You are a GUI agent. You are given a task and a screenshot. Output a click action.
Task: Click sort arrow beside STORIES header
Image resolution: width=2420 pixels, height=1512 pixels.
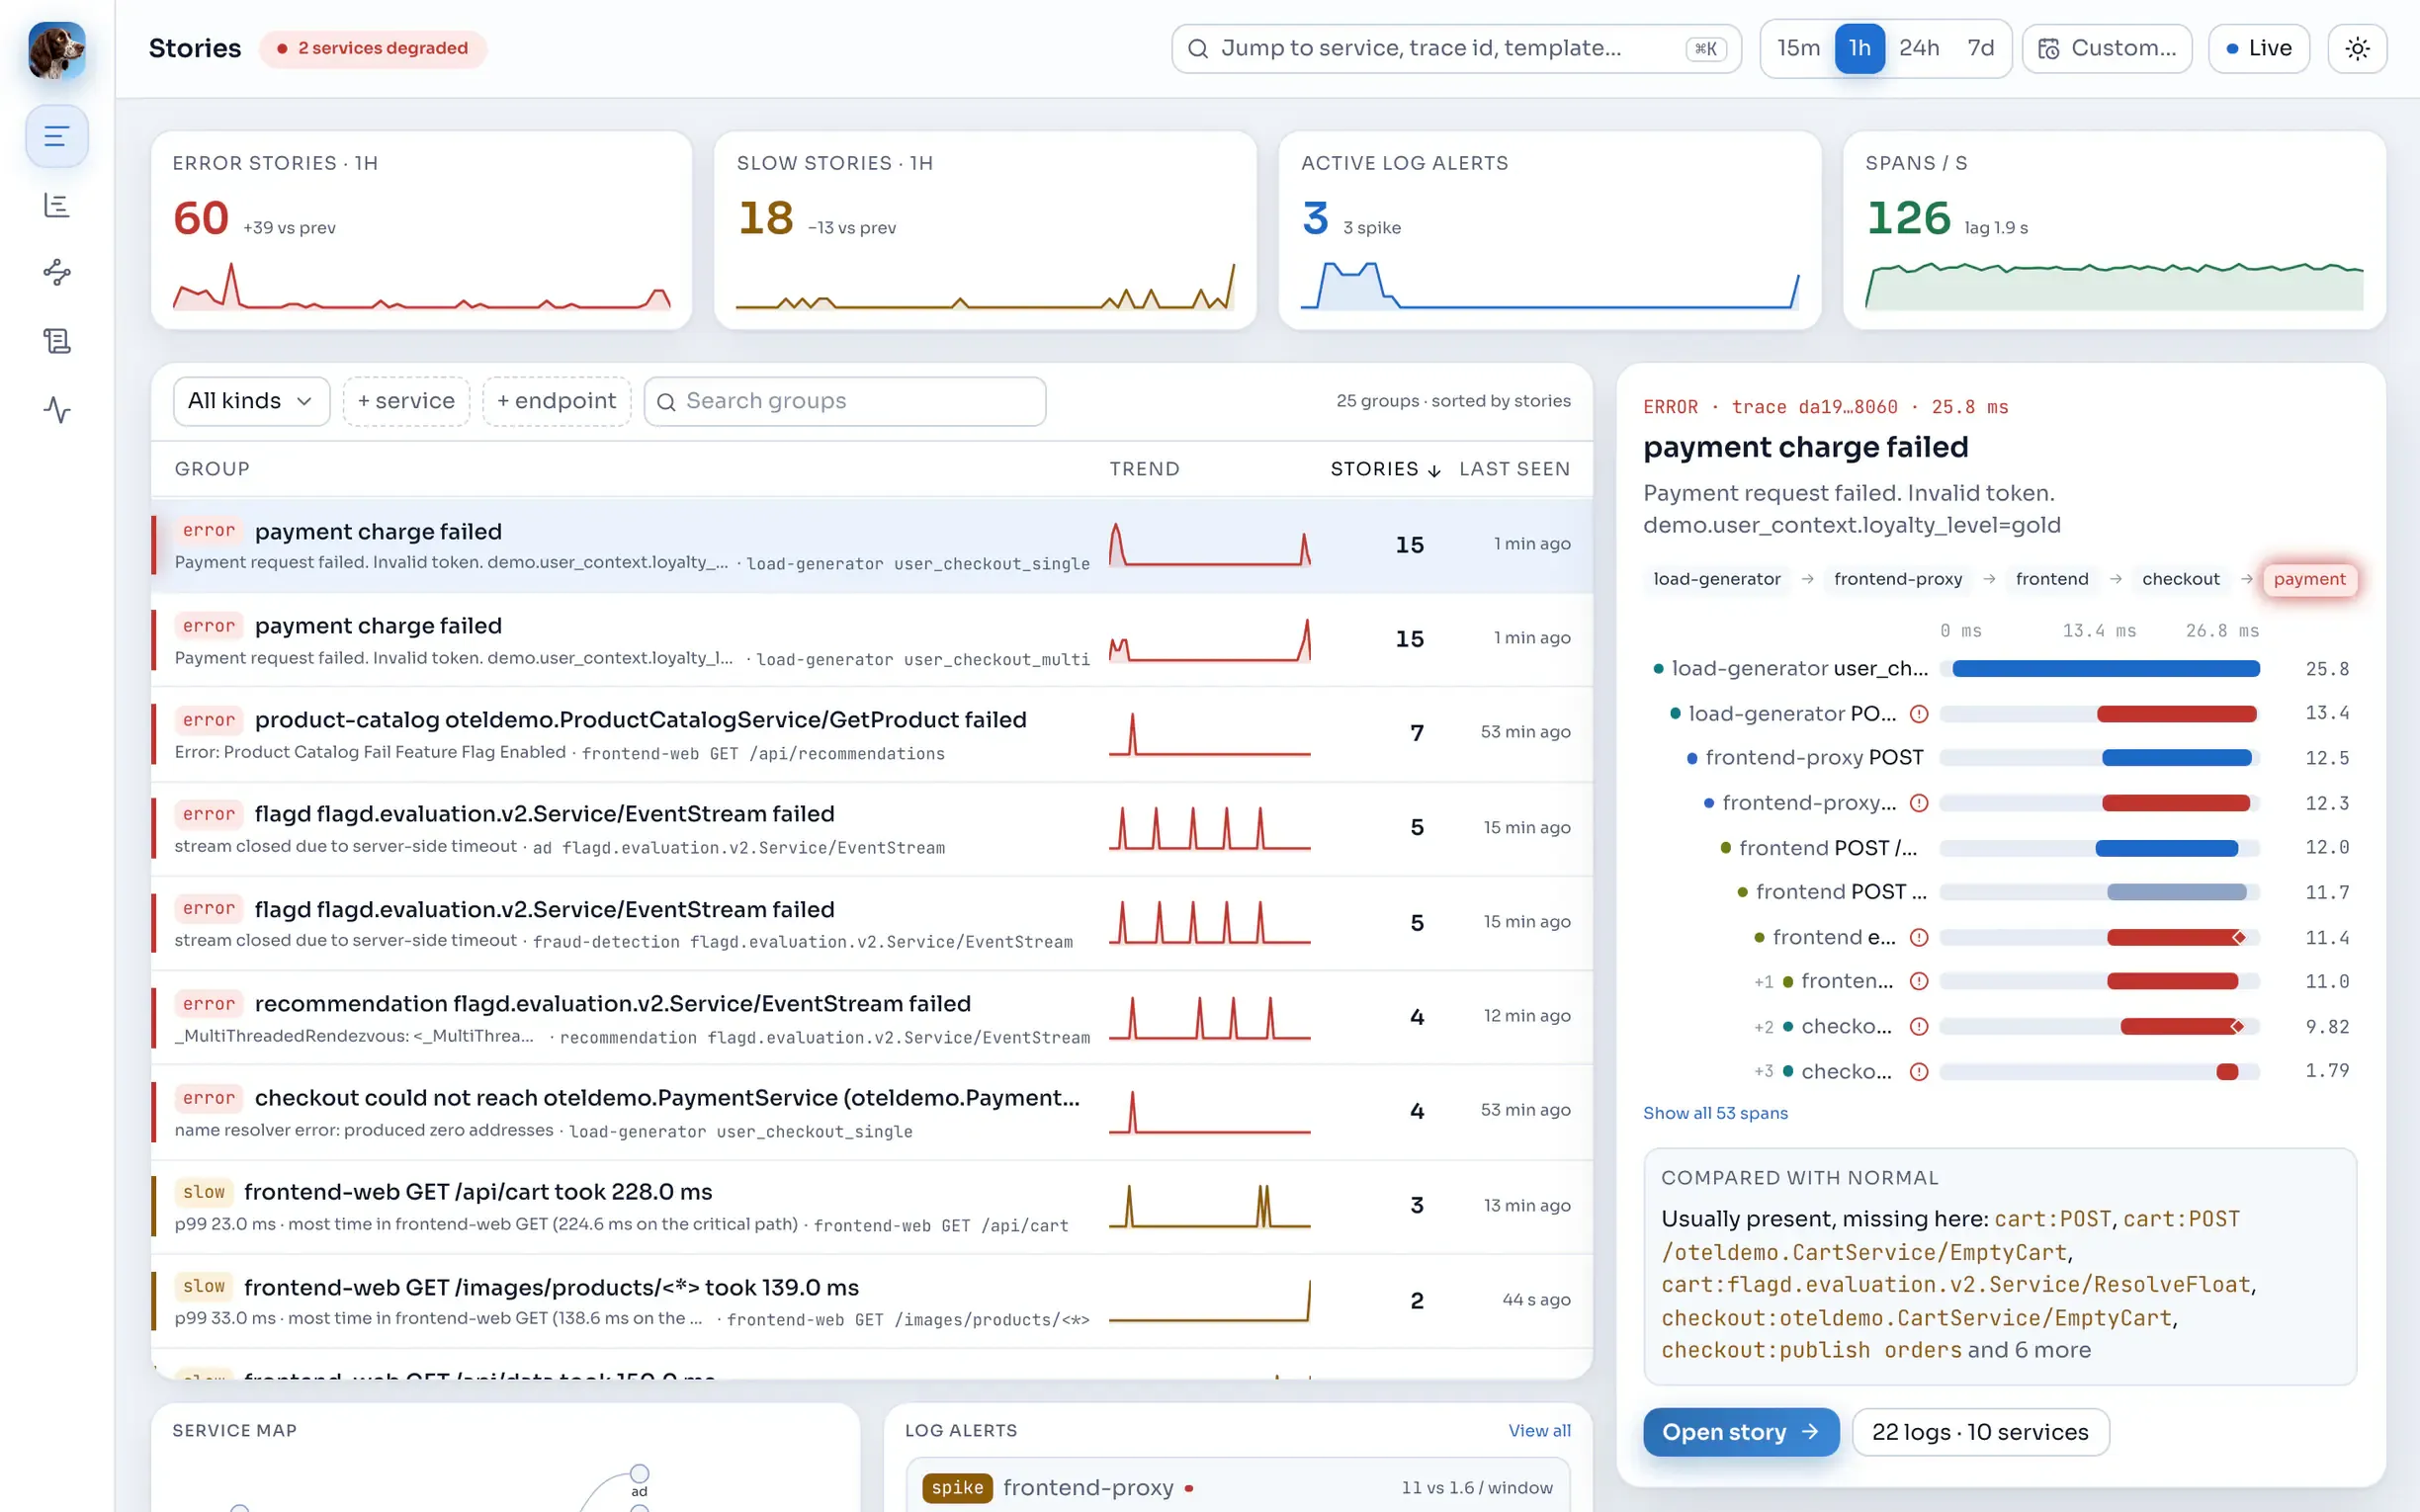click(1434, 470)
